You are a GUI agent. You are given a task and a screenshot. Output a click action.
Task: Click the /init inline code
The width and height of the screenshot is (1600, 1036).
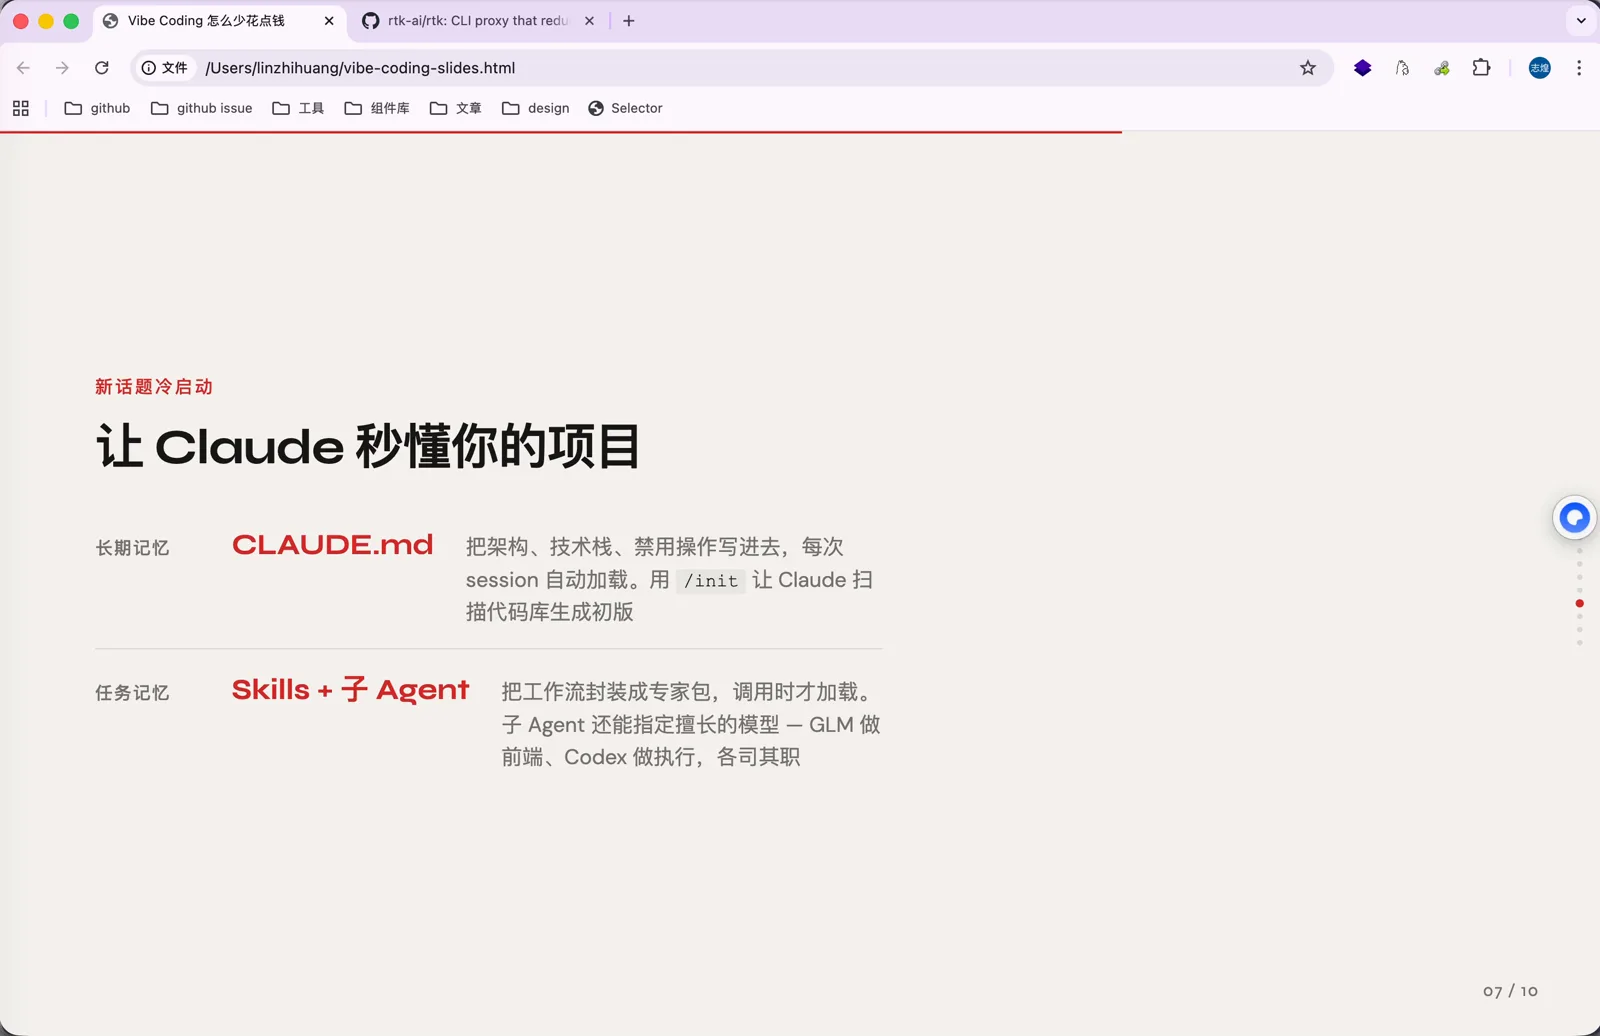(711, 581)
